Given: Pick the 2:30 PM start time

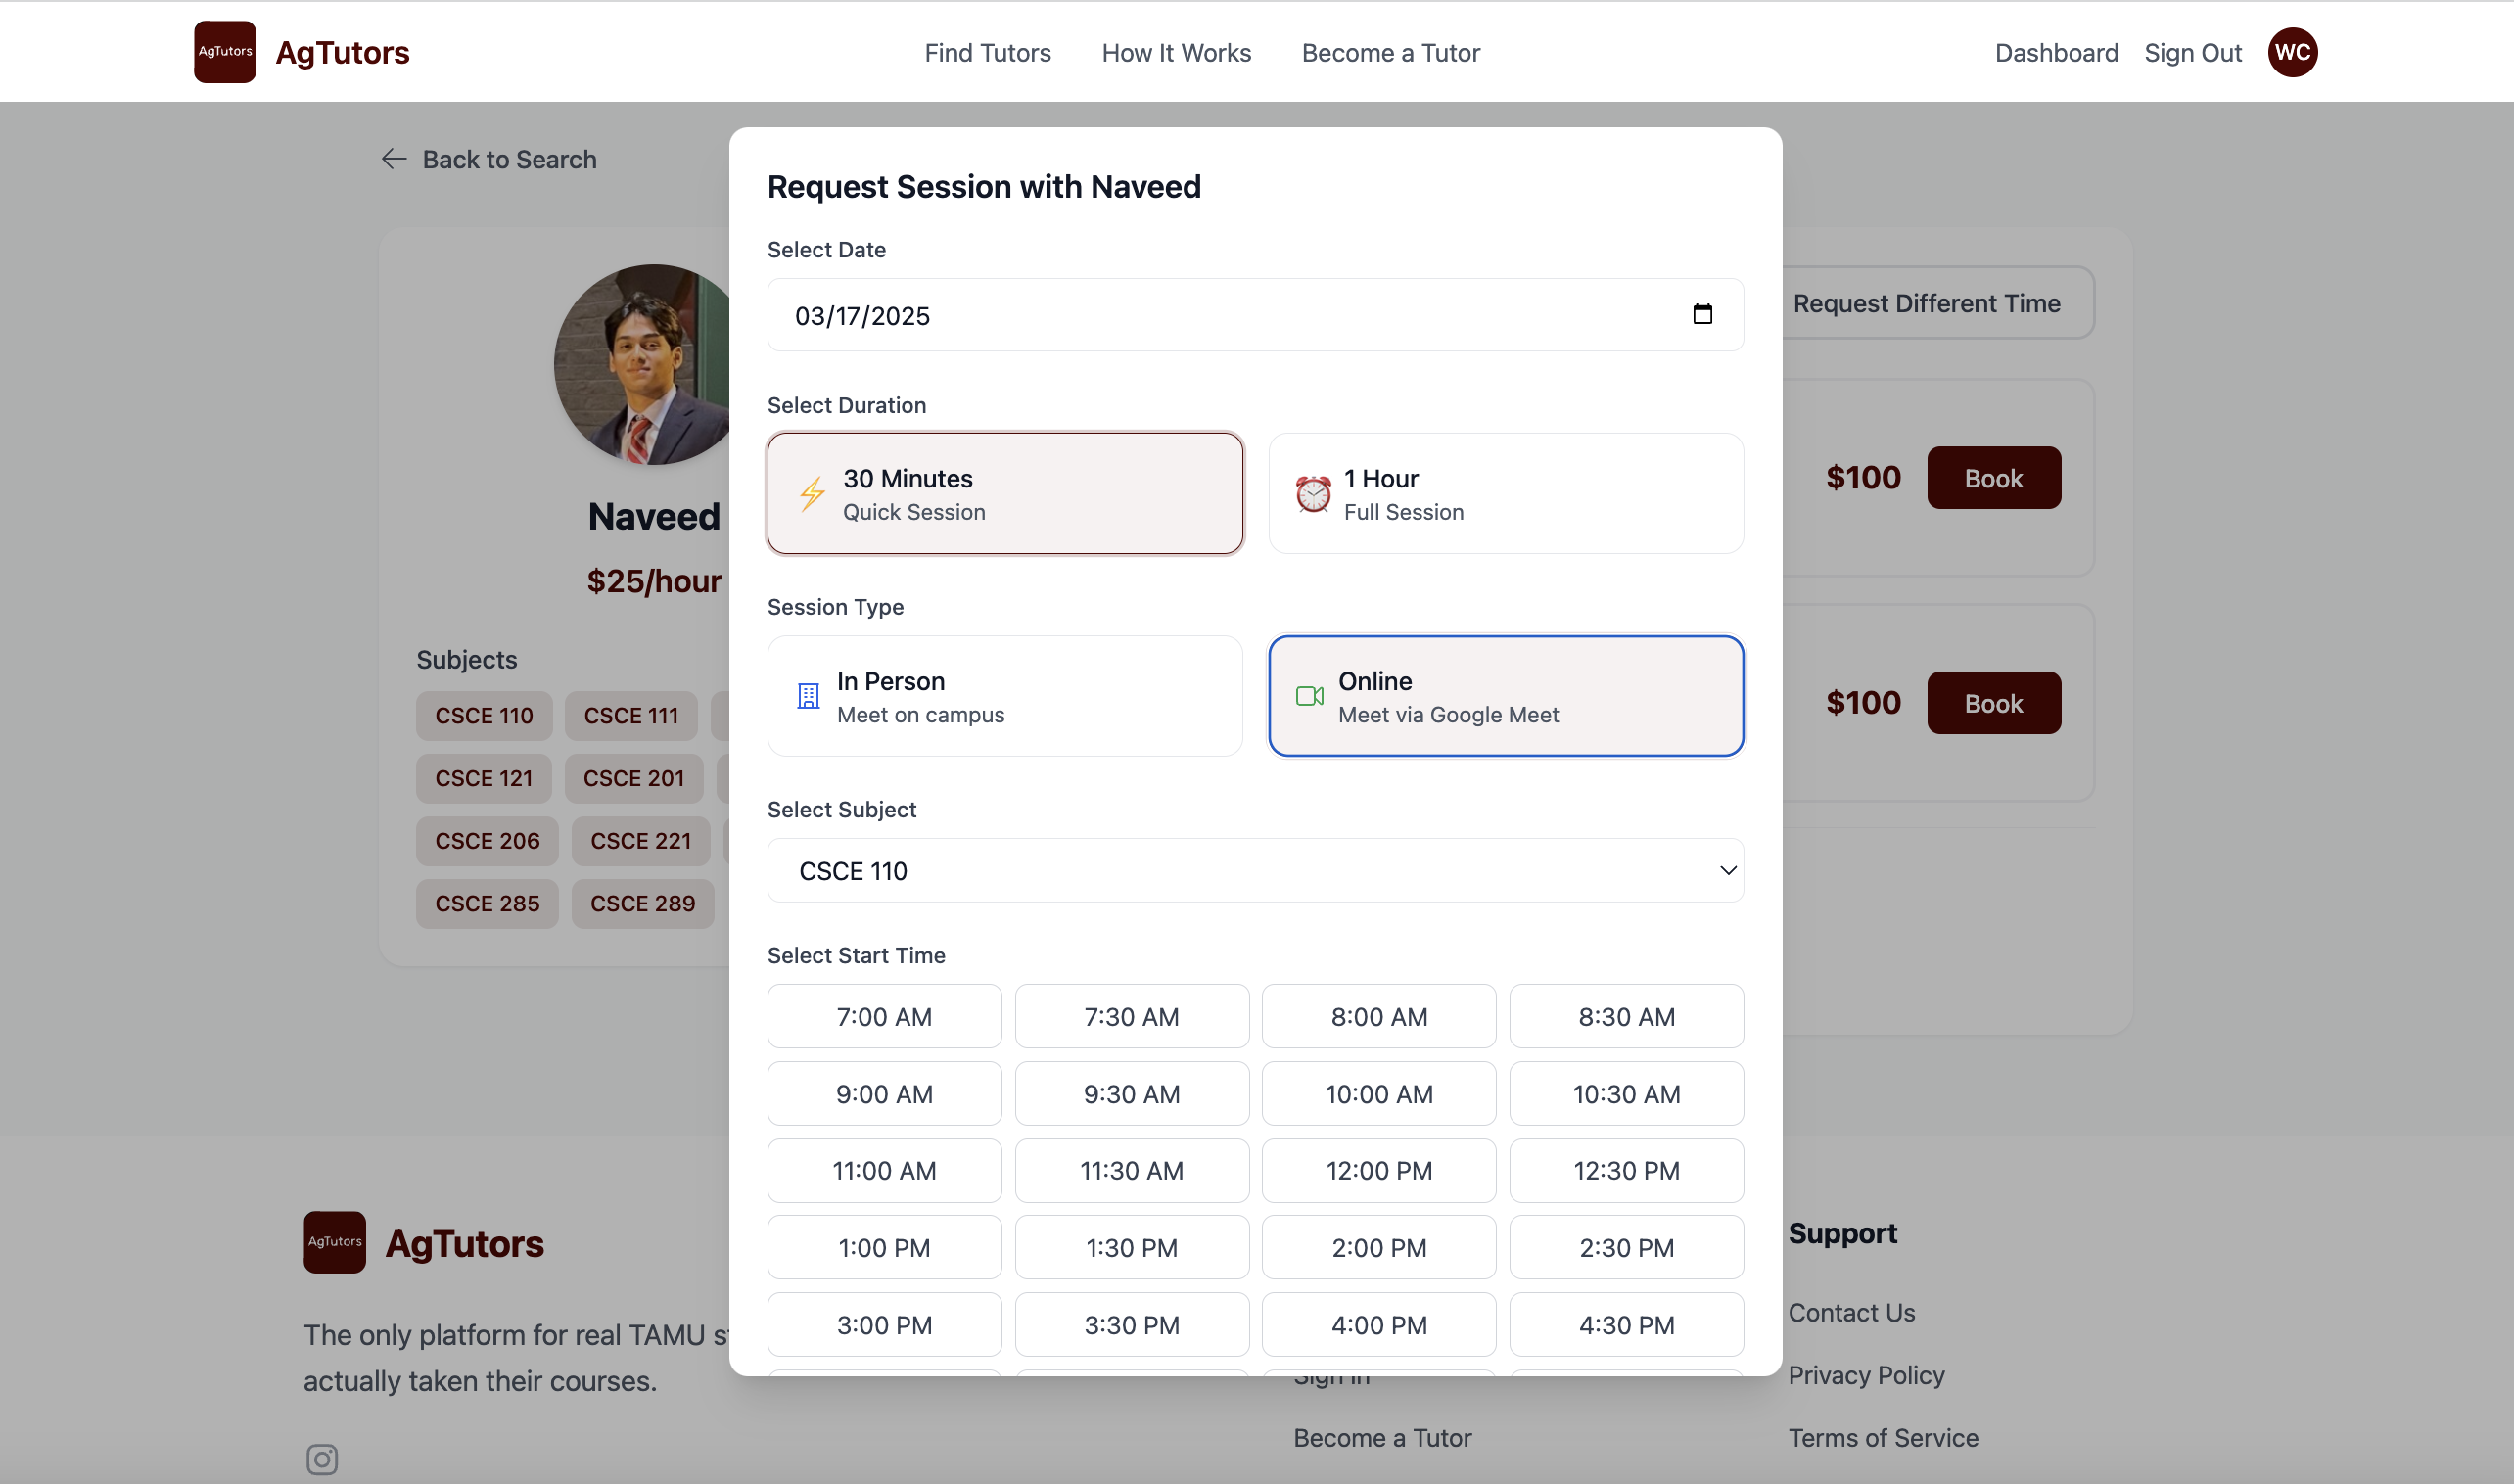Looking at the screenshot, I should 1627,1247.
